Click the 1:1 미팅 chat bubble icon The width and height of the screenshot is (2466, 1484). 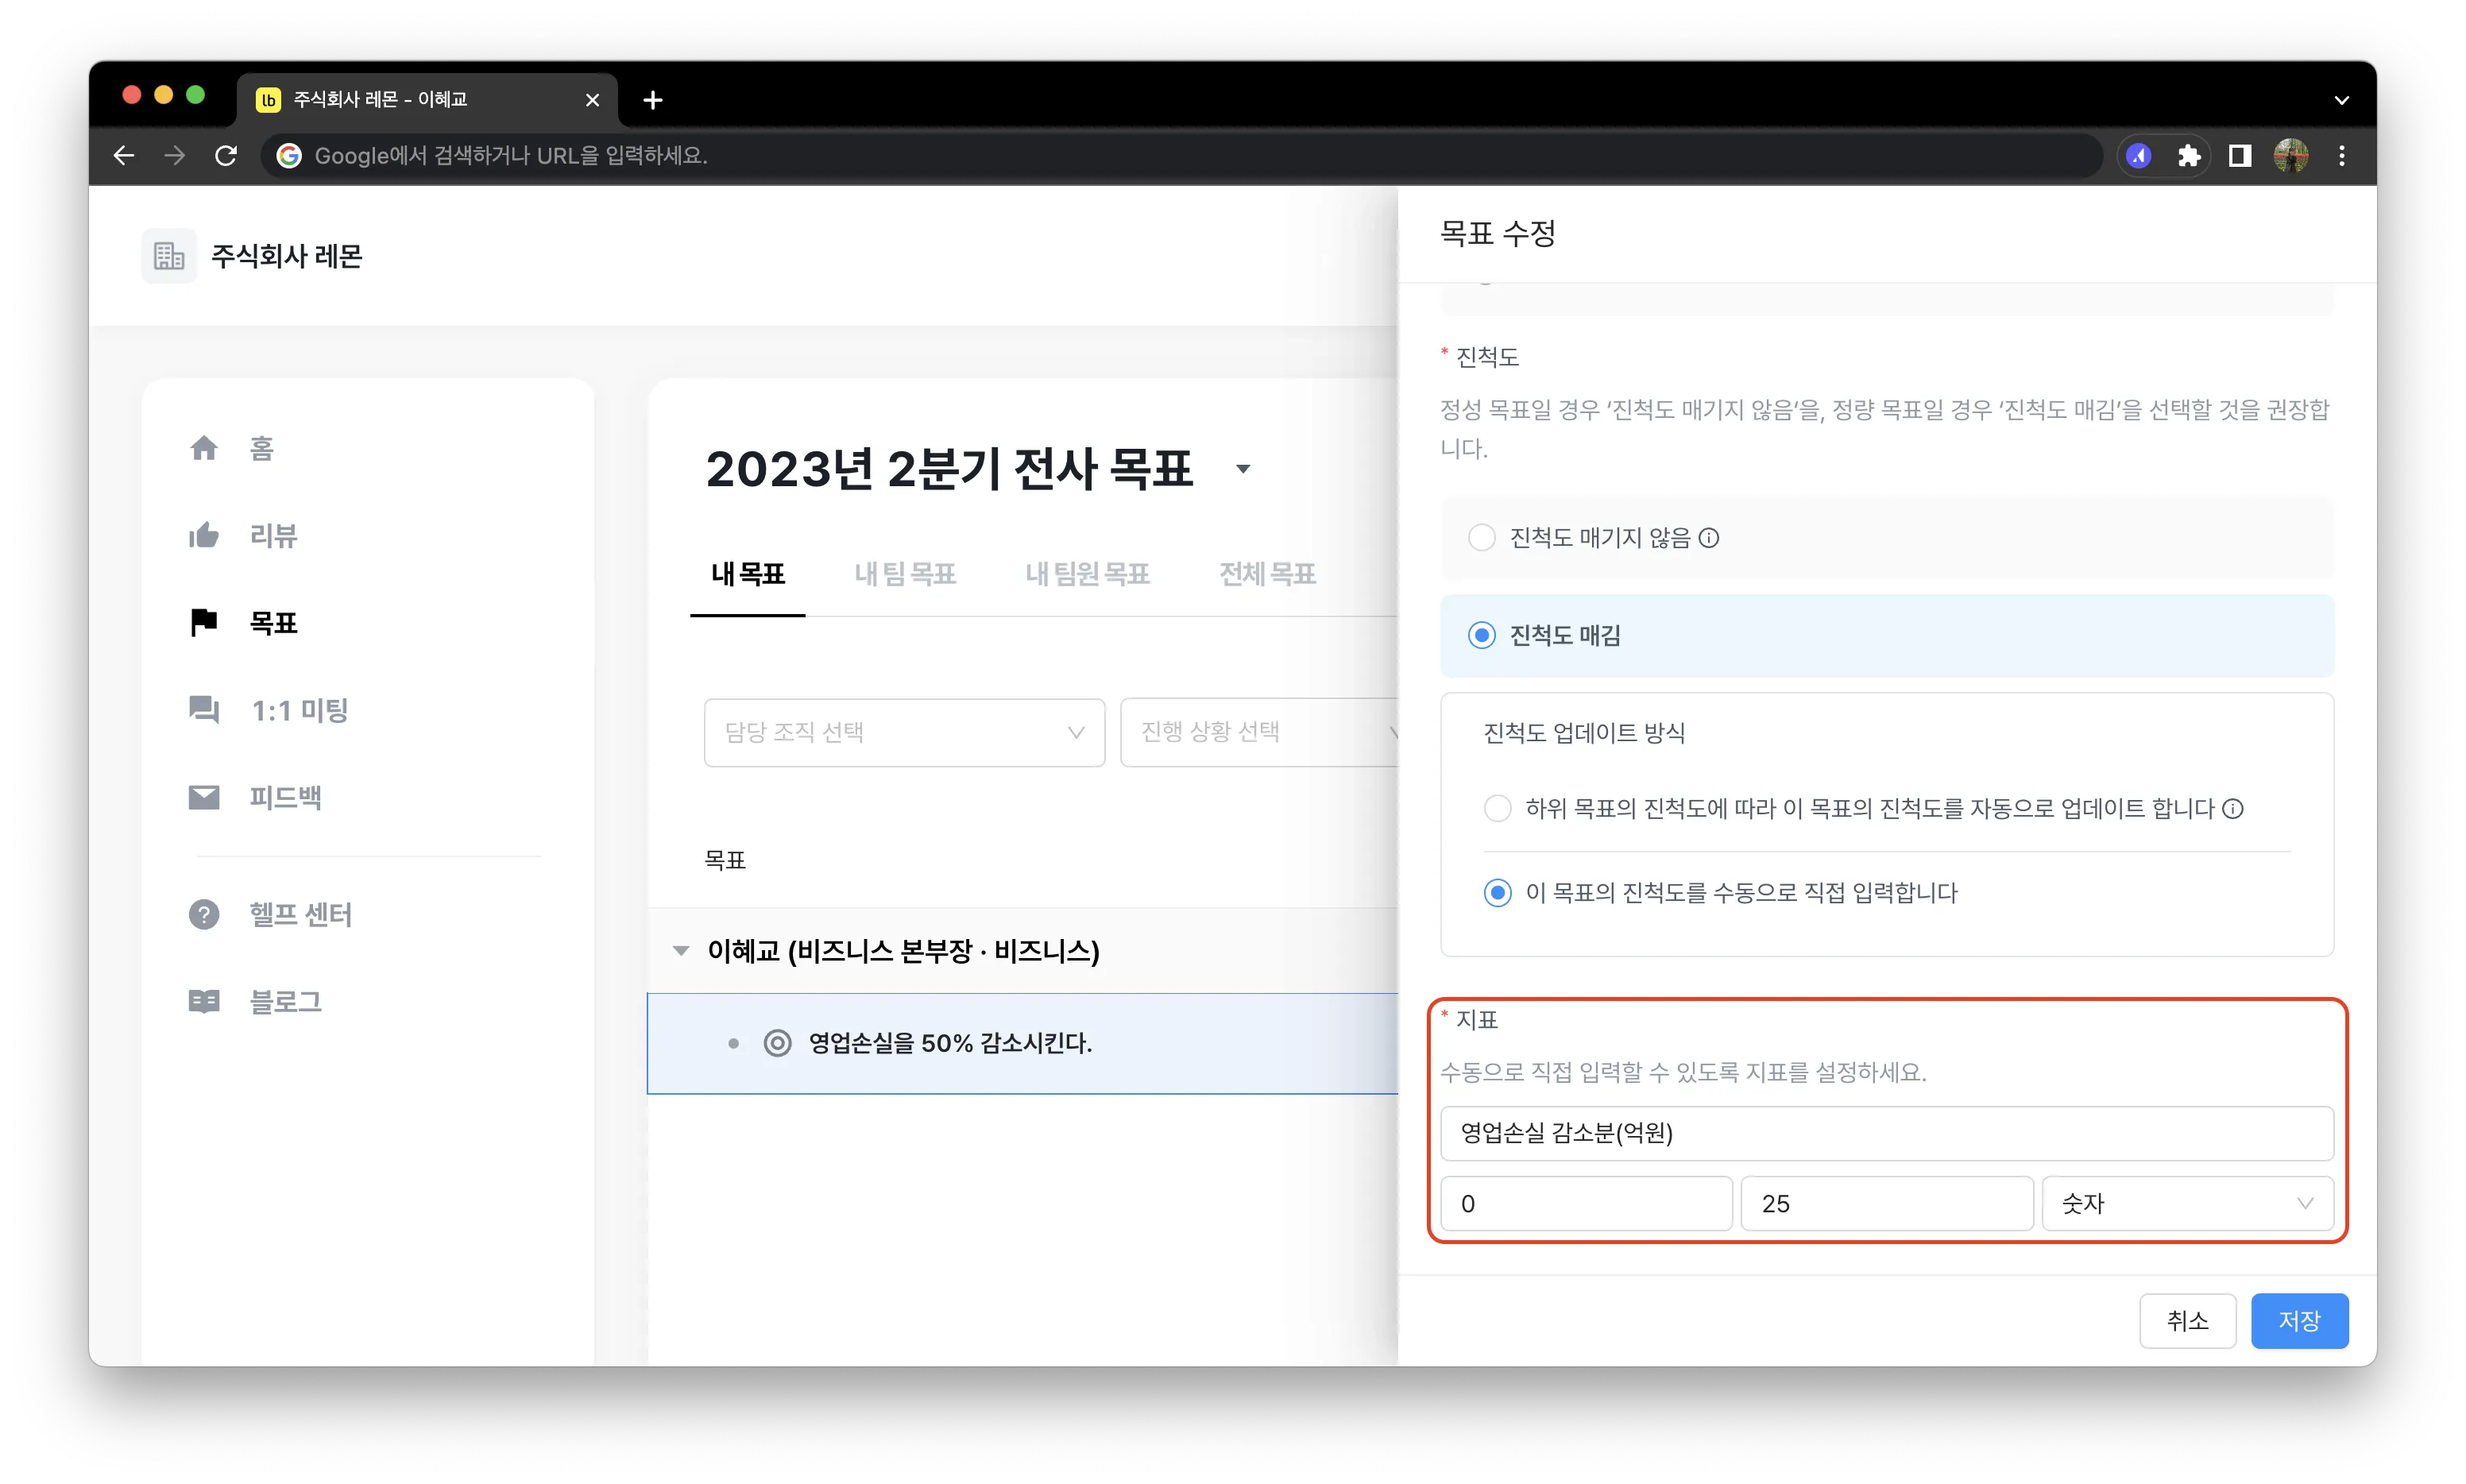click(x=204, y=709)
